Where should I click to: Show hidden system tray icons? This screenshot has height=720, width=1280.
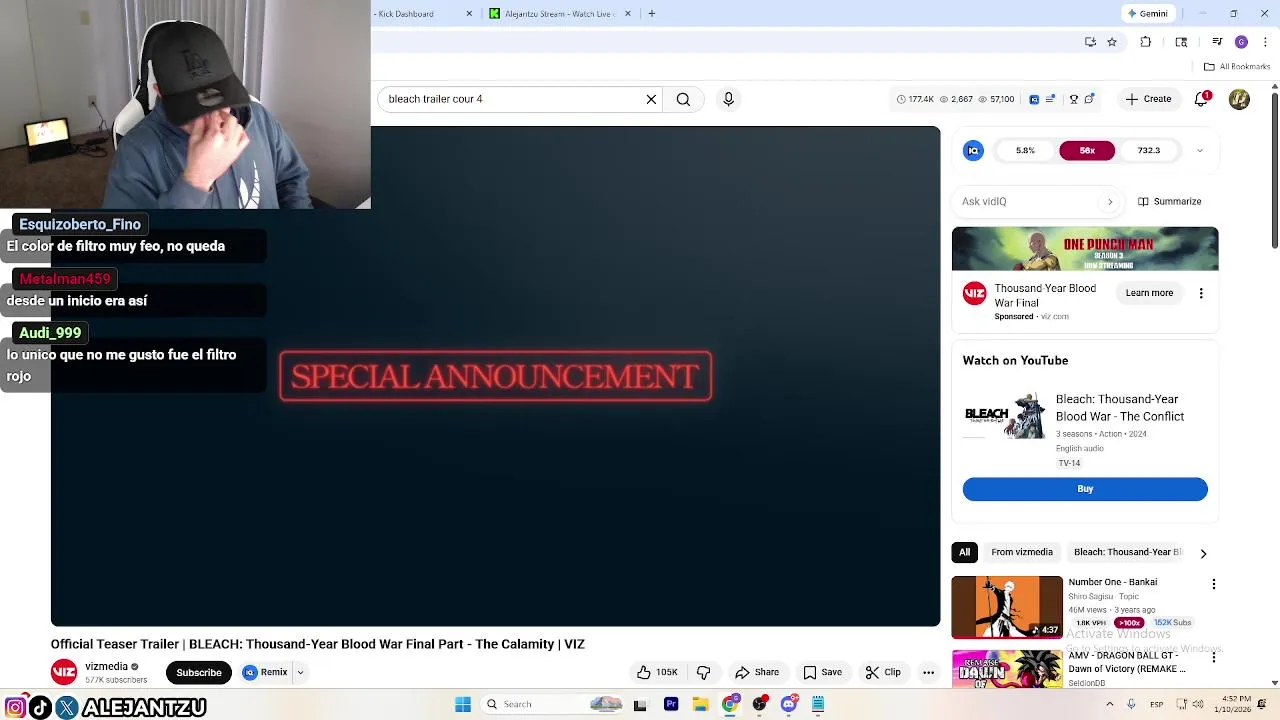pos(1110,704)
